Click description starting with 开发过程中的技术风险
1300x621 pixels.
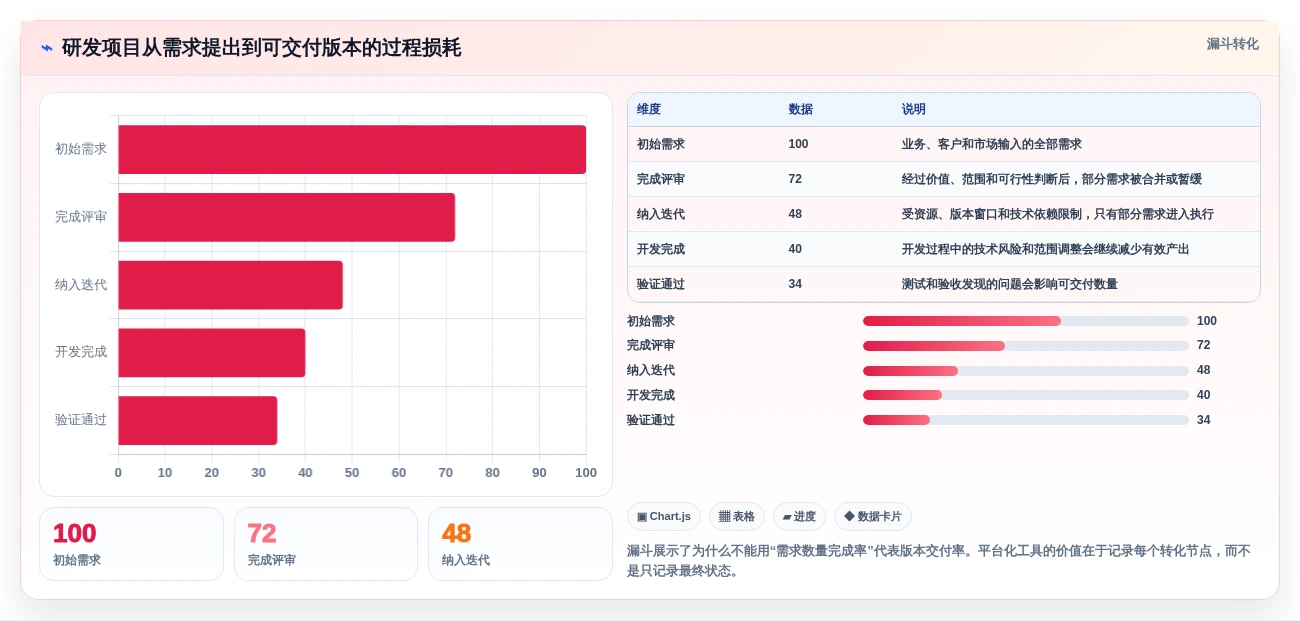pyautogui.click(x=1045, y=249)
